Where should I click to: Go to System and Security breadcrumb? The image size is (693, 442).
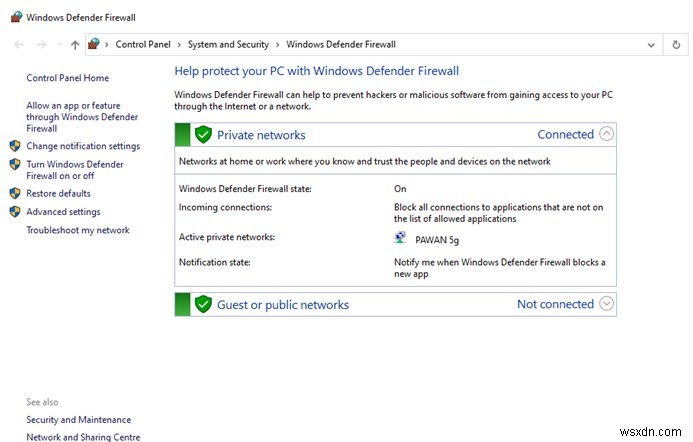pyautogui.click(x=228, y=44)
